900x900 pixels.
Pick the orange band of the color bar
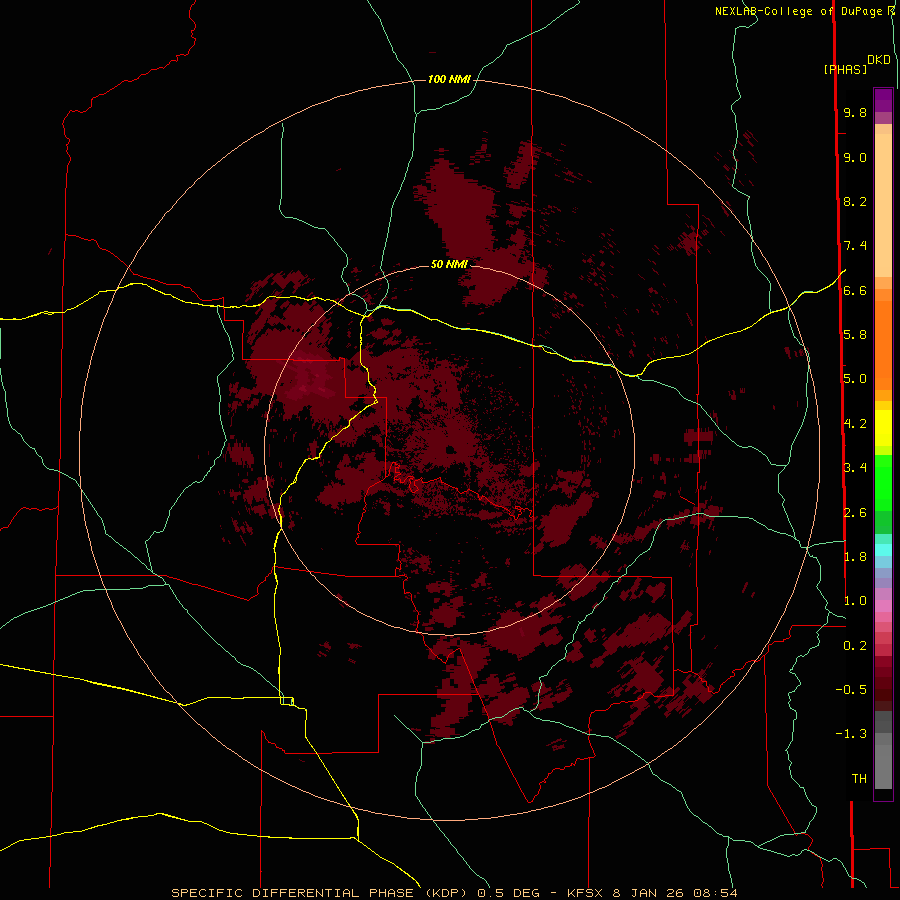(883, 344)
